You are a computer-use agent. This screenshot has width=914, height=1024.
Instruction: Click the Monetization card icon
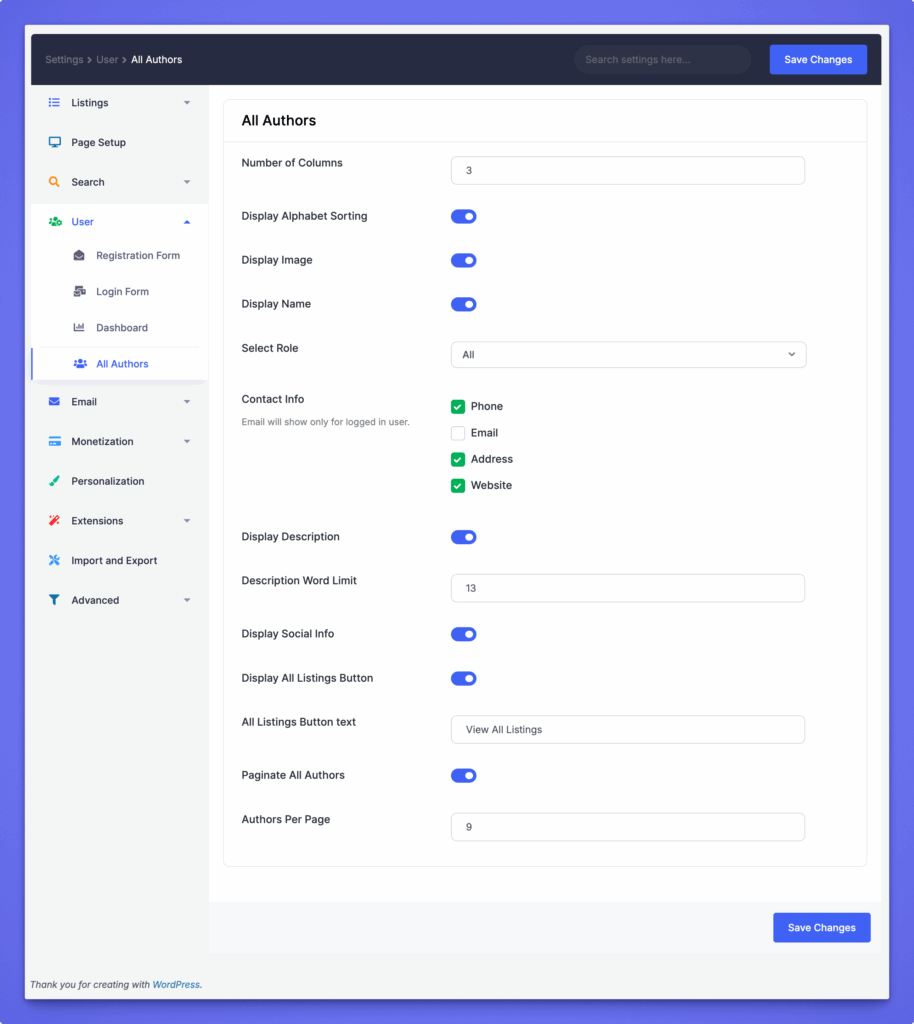coord(54,442)
